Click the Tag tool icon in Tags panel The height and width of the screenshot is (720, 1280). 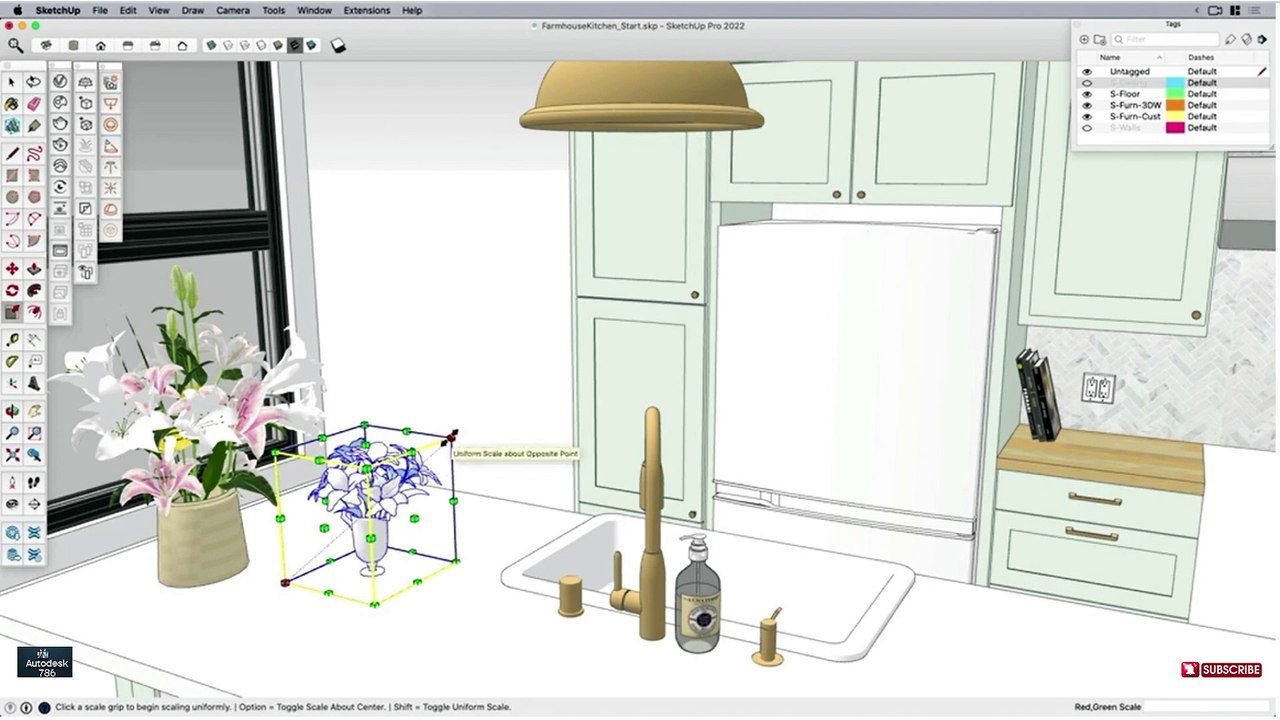[x=1231, y=40]
